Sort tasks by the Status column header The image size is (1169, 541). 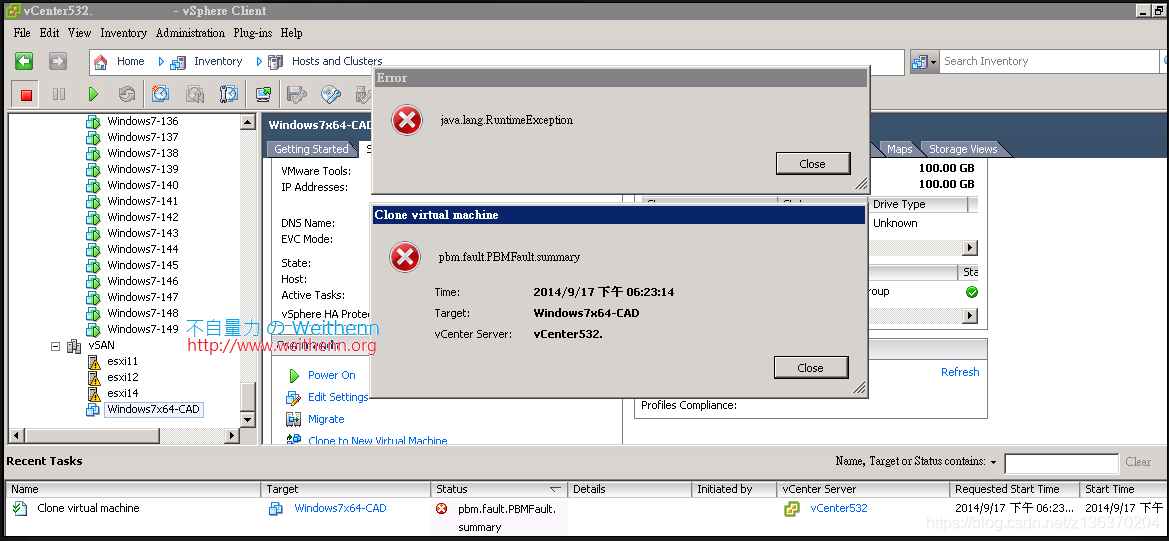click(499, 489)
